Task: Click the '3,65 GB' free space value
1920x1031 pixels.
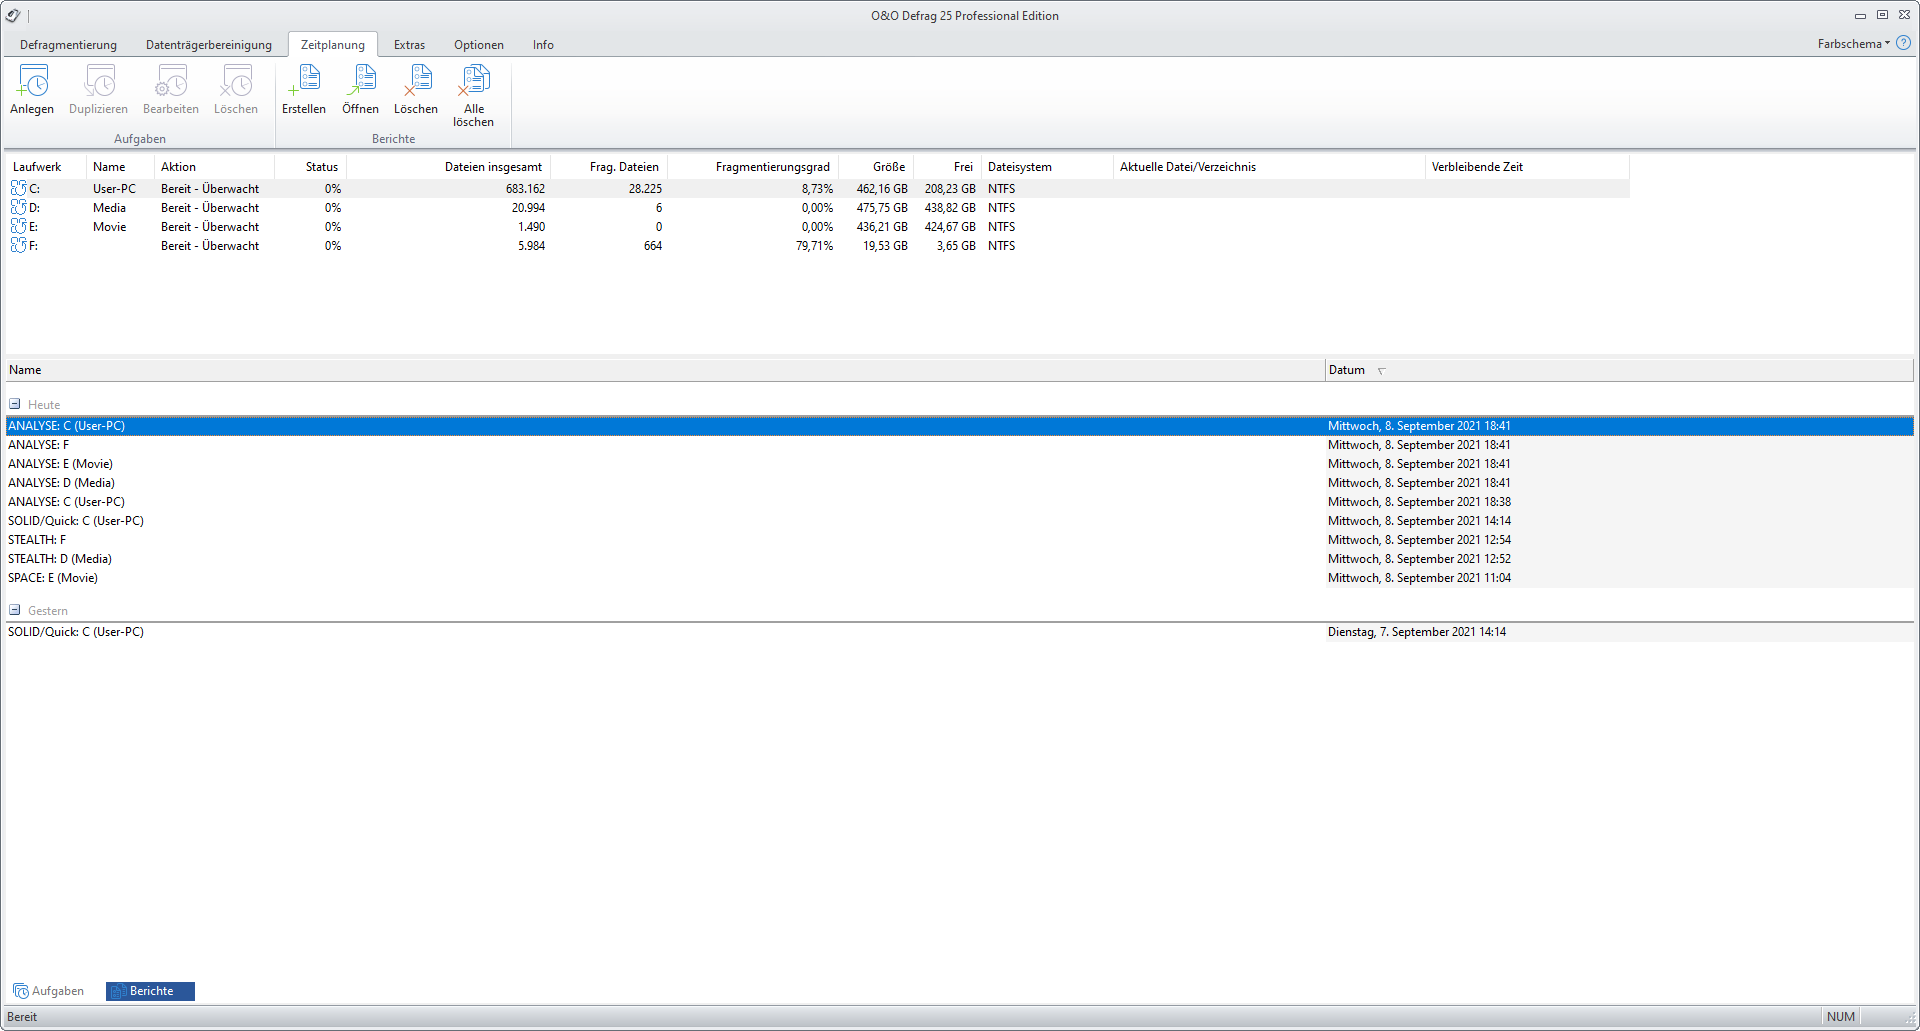Action: tap(956, 246)
